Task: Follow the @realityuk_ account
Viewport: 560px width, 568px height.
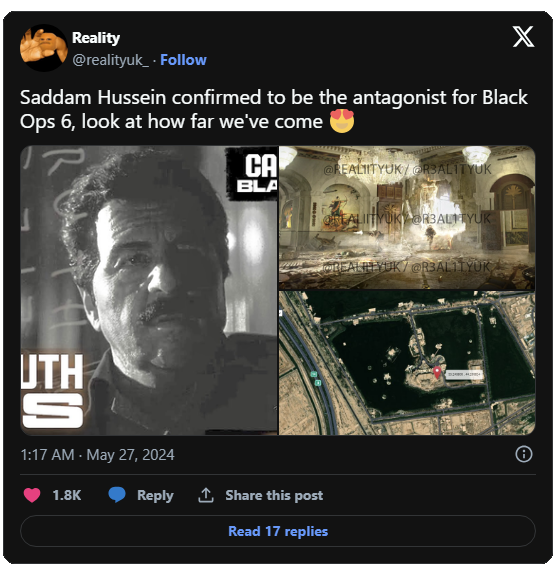Action: pyautogui.click(x=183, y=60)
